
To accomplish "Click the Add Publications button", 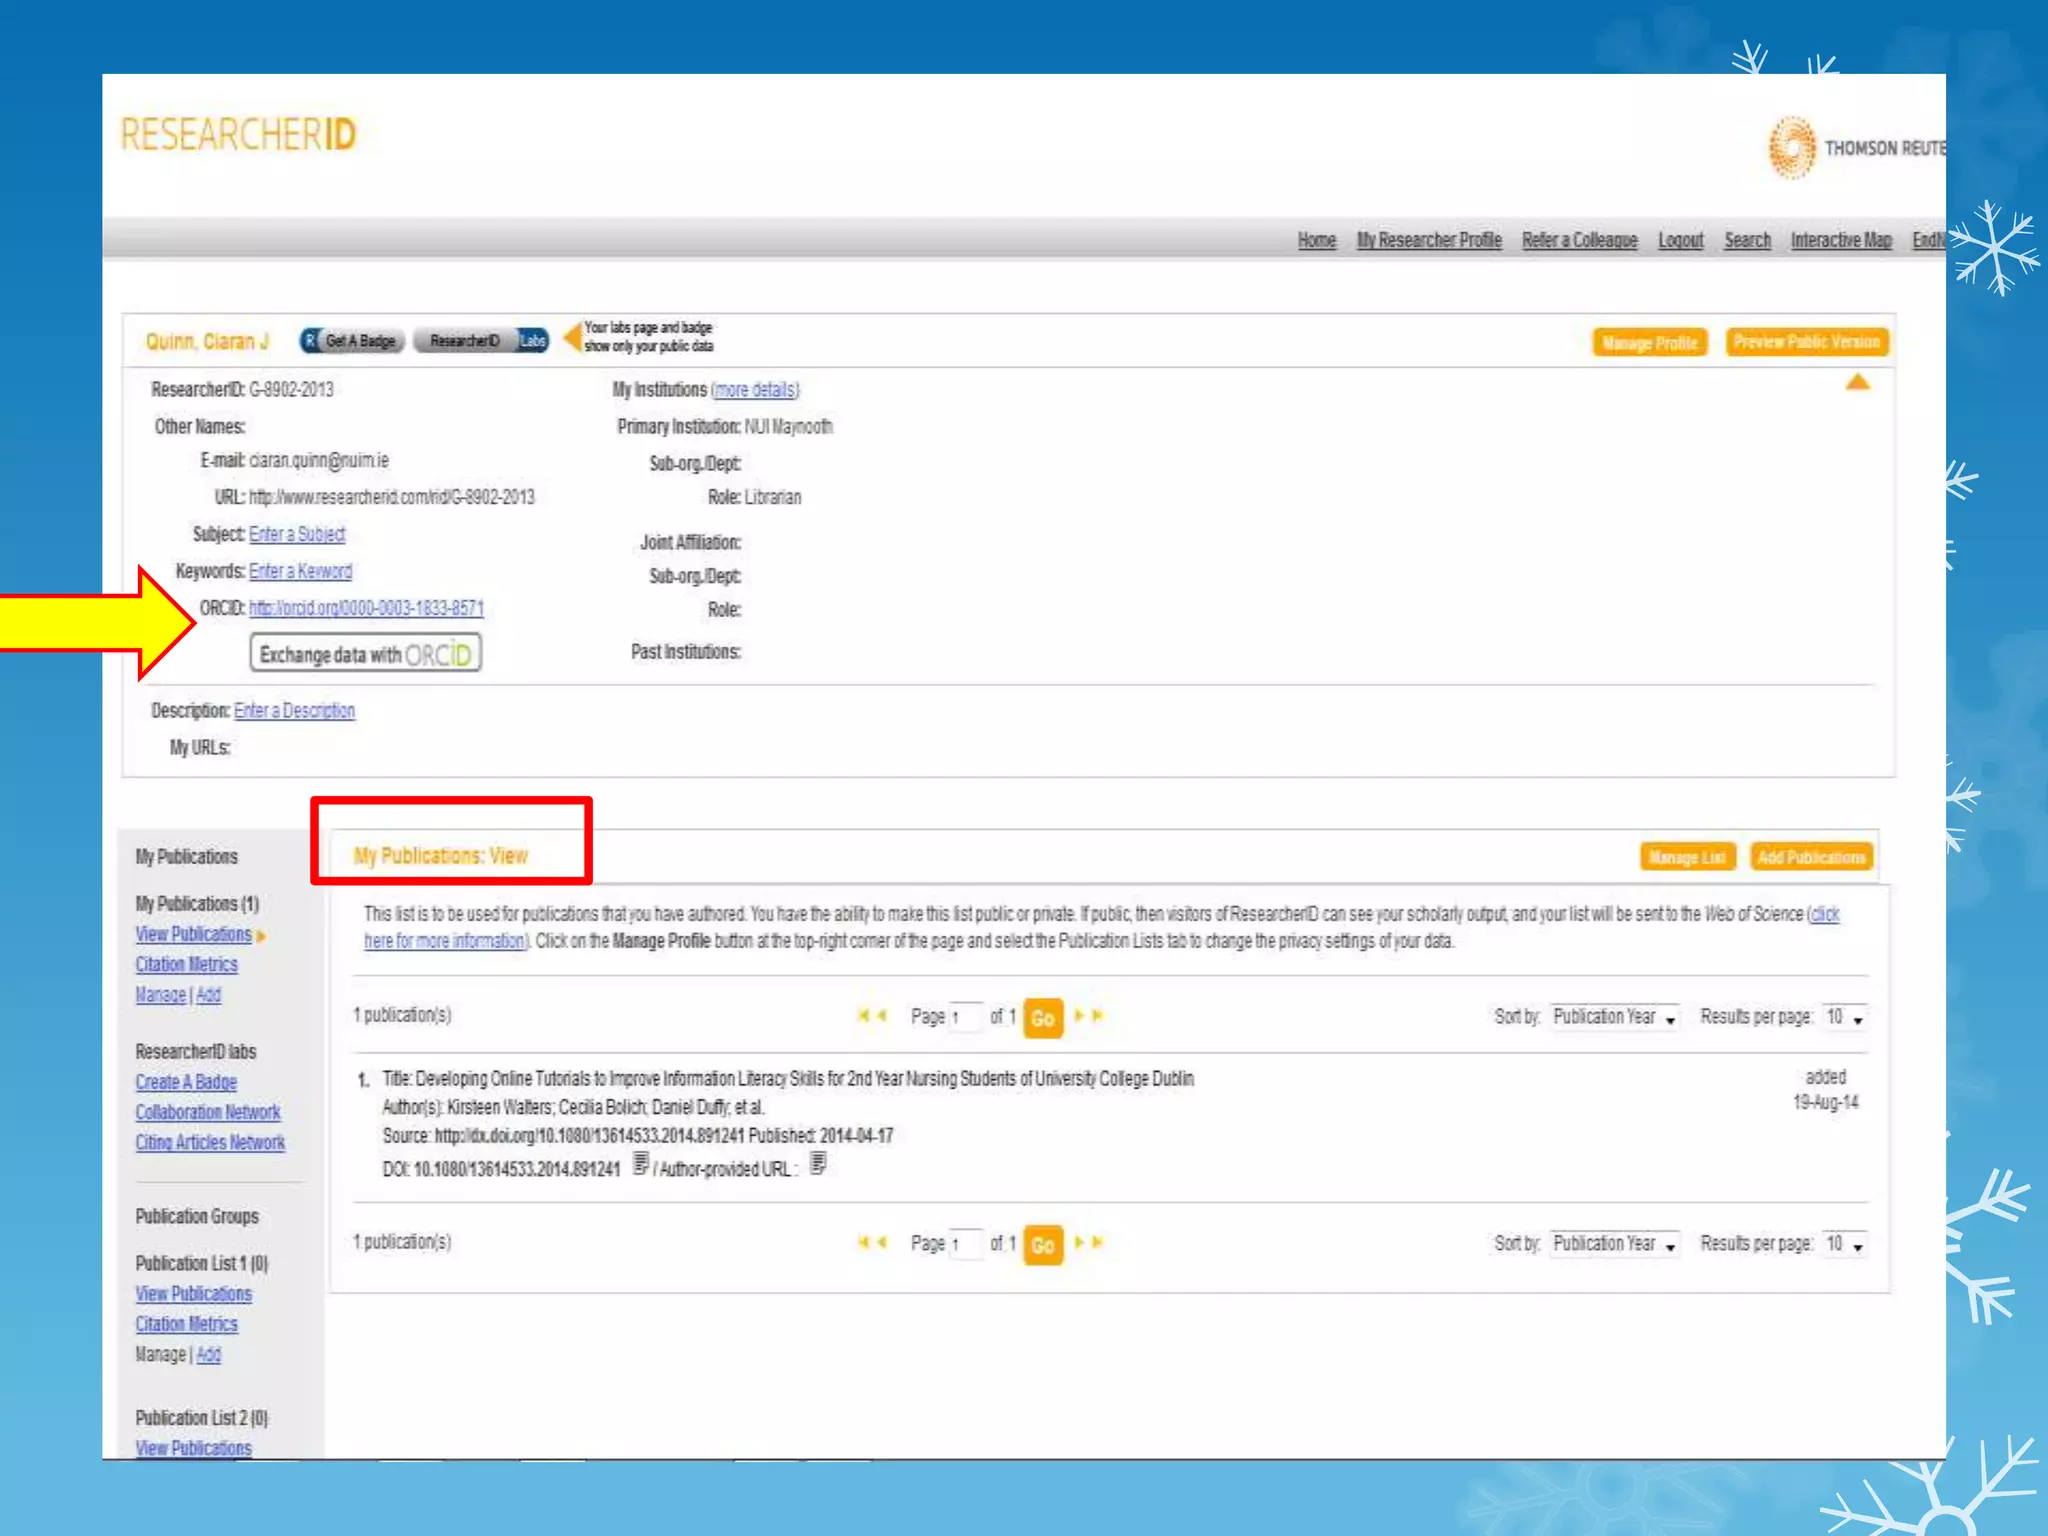I will click(x=1811, y=857).
